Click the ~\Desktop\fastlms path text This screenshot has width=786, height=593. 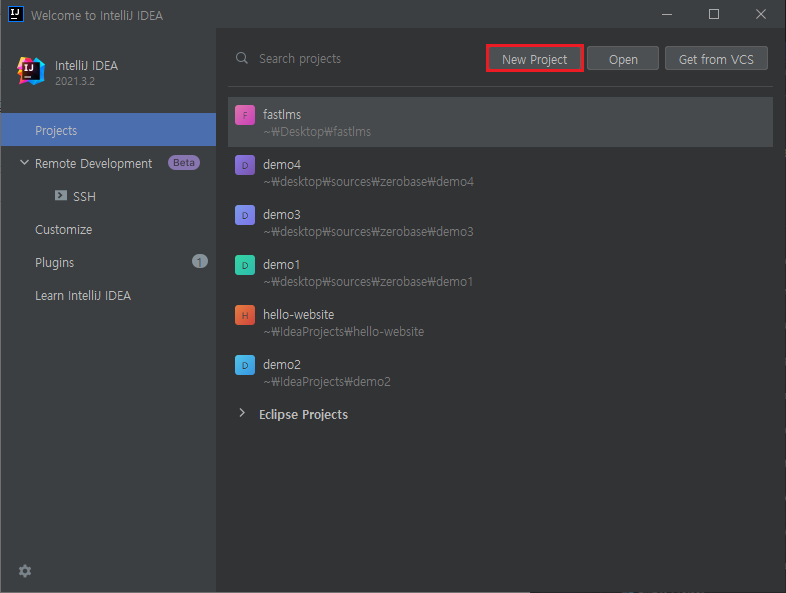pyautogui.click(x=317, y=132)
